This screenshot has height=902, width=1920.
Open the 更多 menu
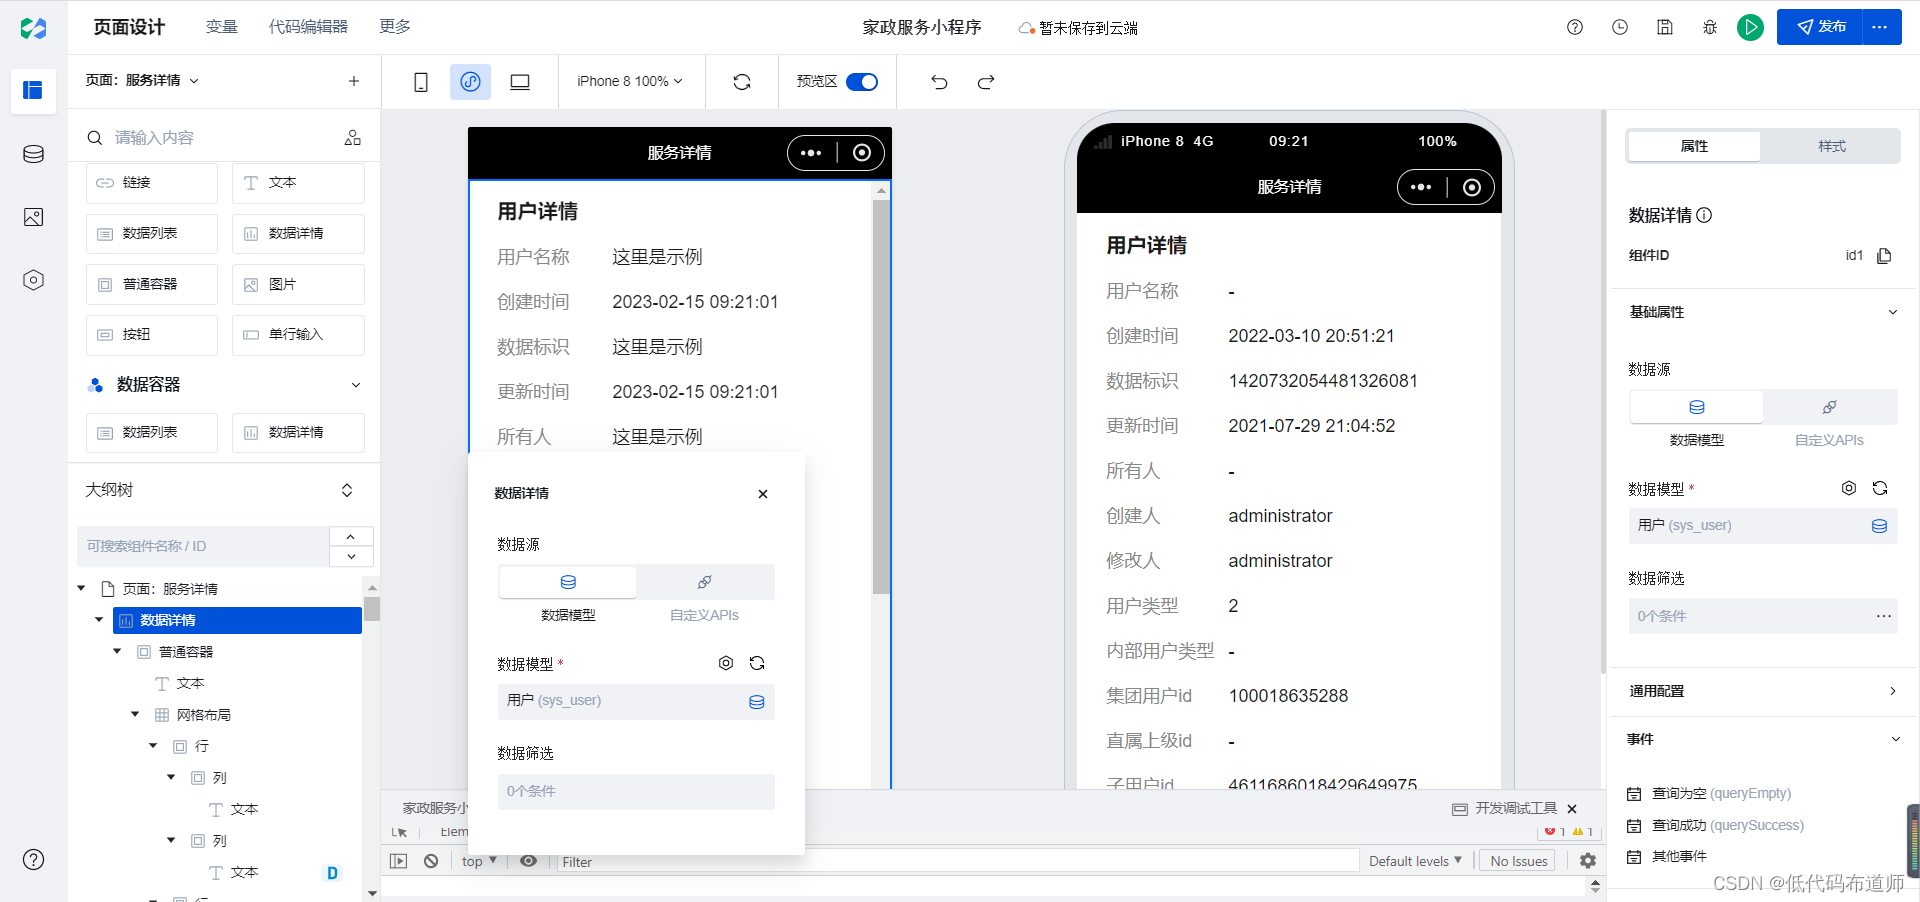click(x=395, y=27)
